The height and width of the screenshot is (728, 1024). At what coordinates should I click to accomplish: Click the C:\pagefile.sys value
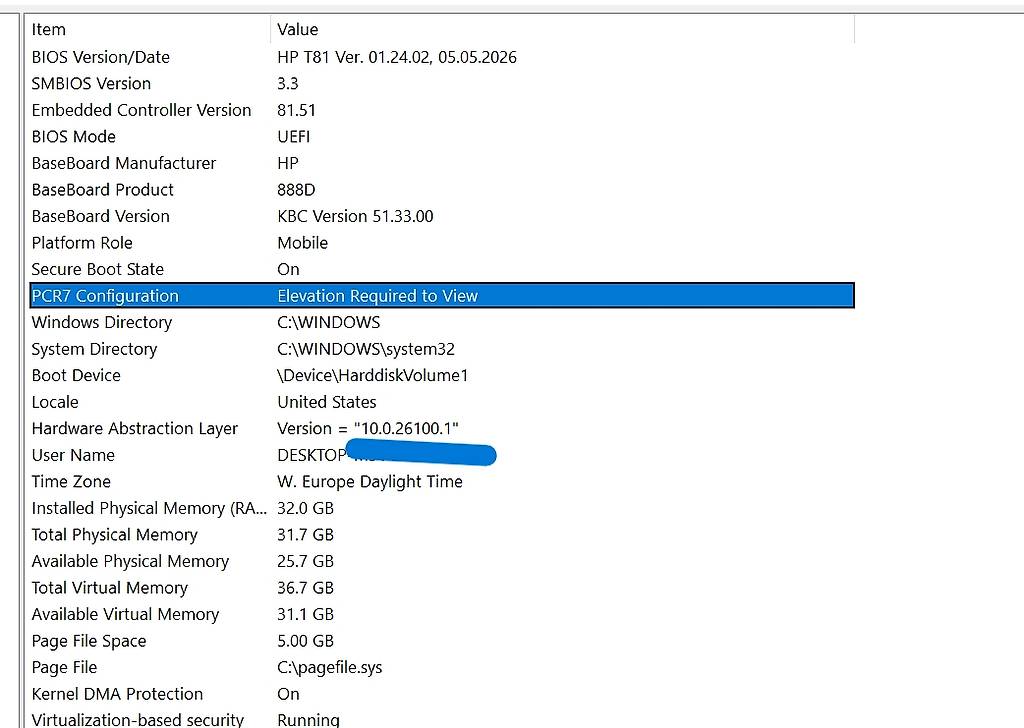[330, 667]
